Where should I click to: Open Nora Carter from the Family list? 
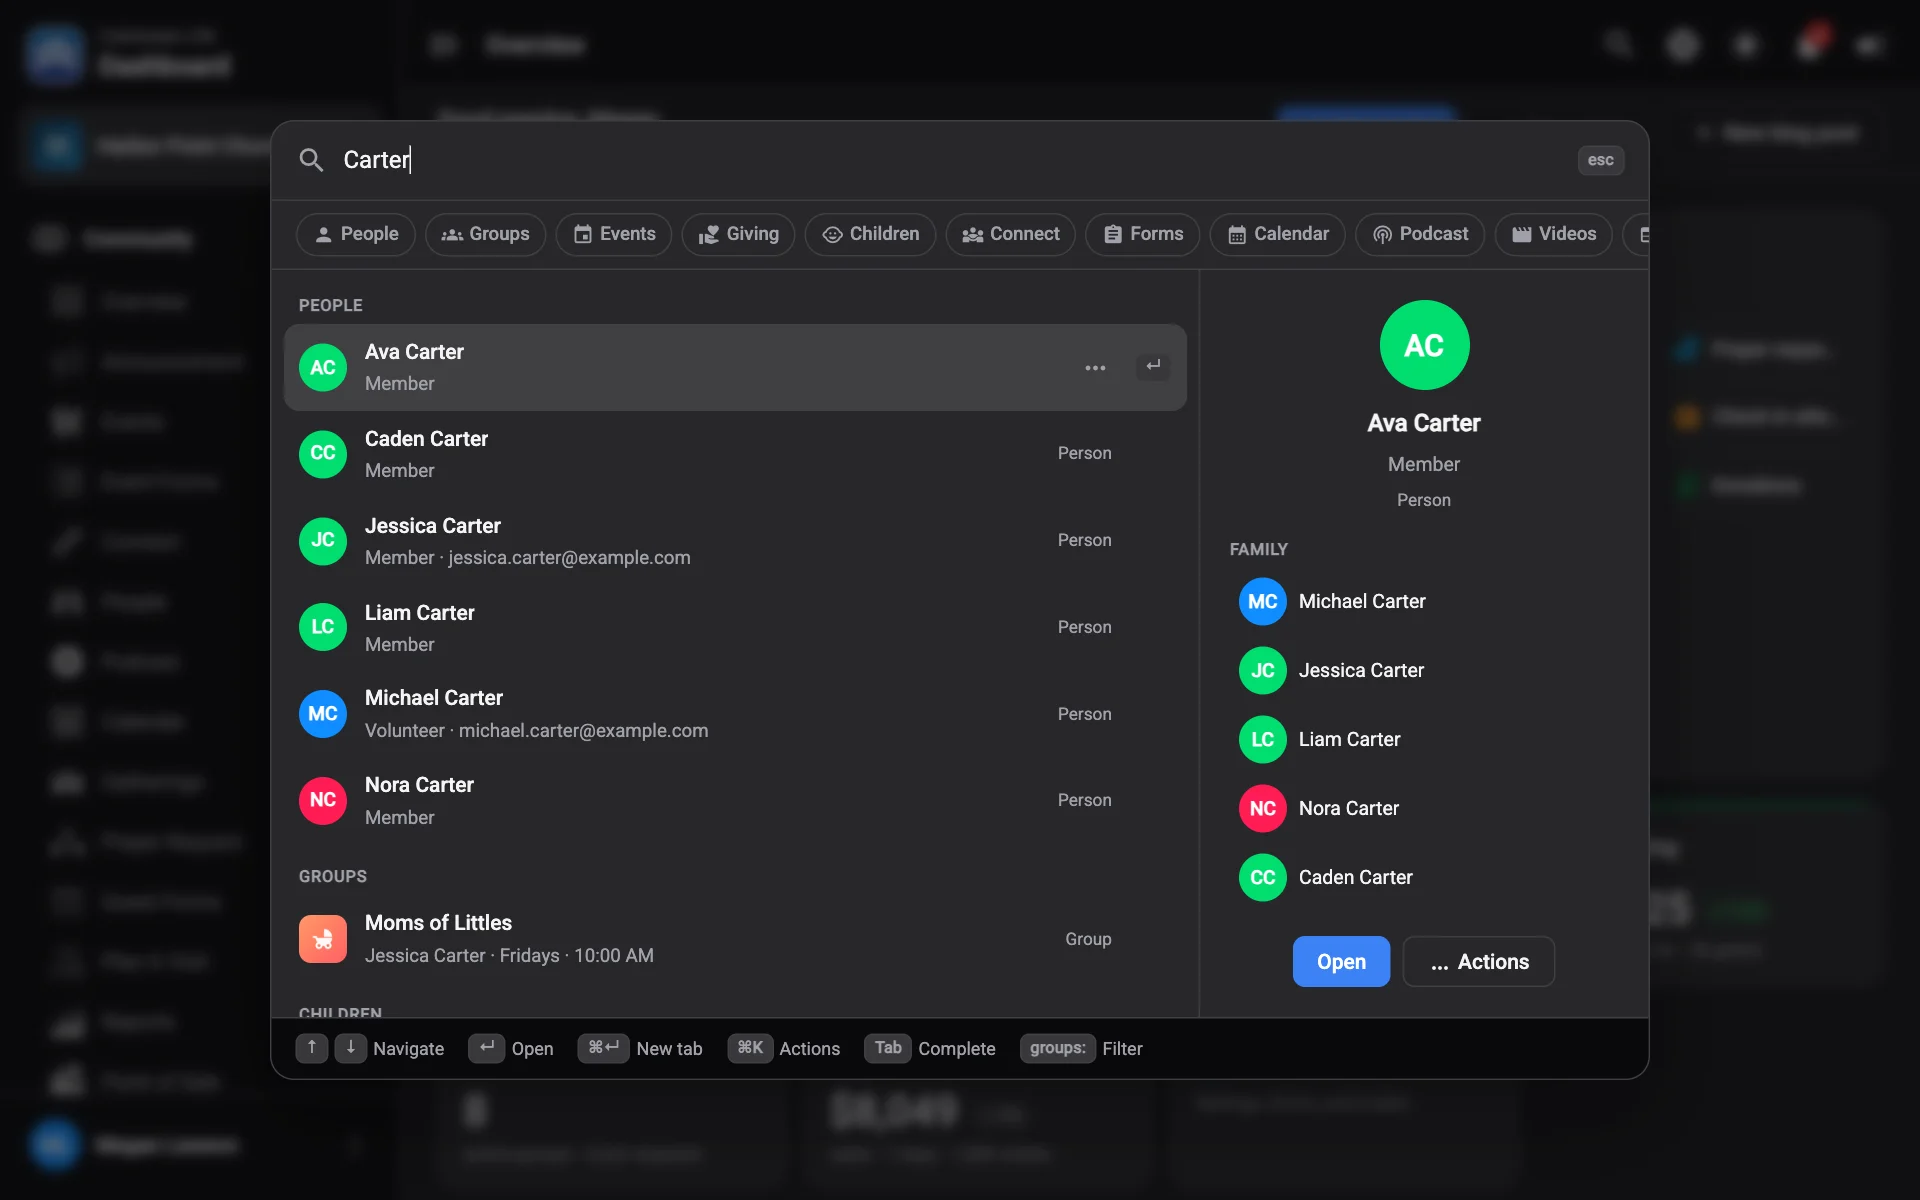tap(1424, 808)
